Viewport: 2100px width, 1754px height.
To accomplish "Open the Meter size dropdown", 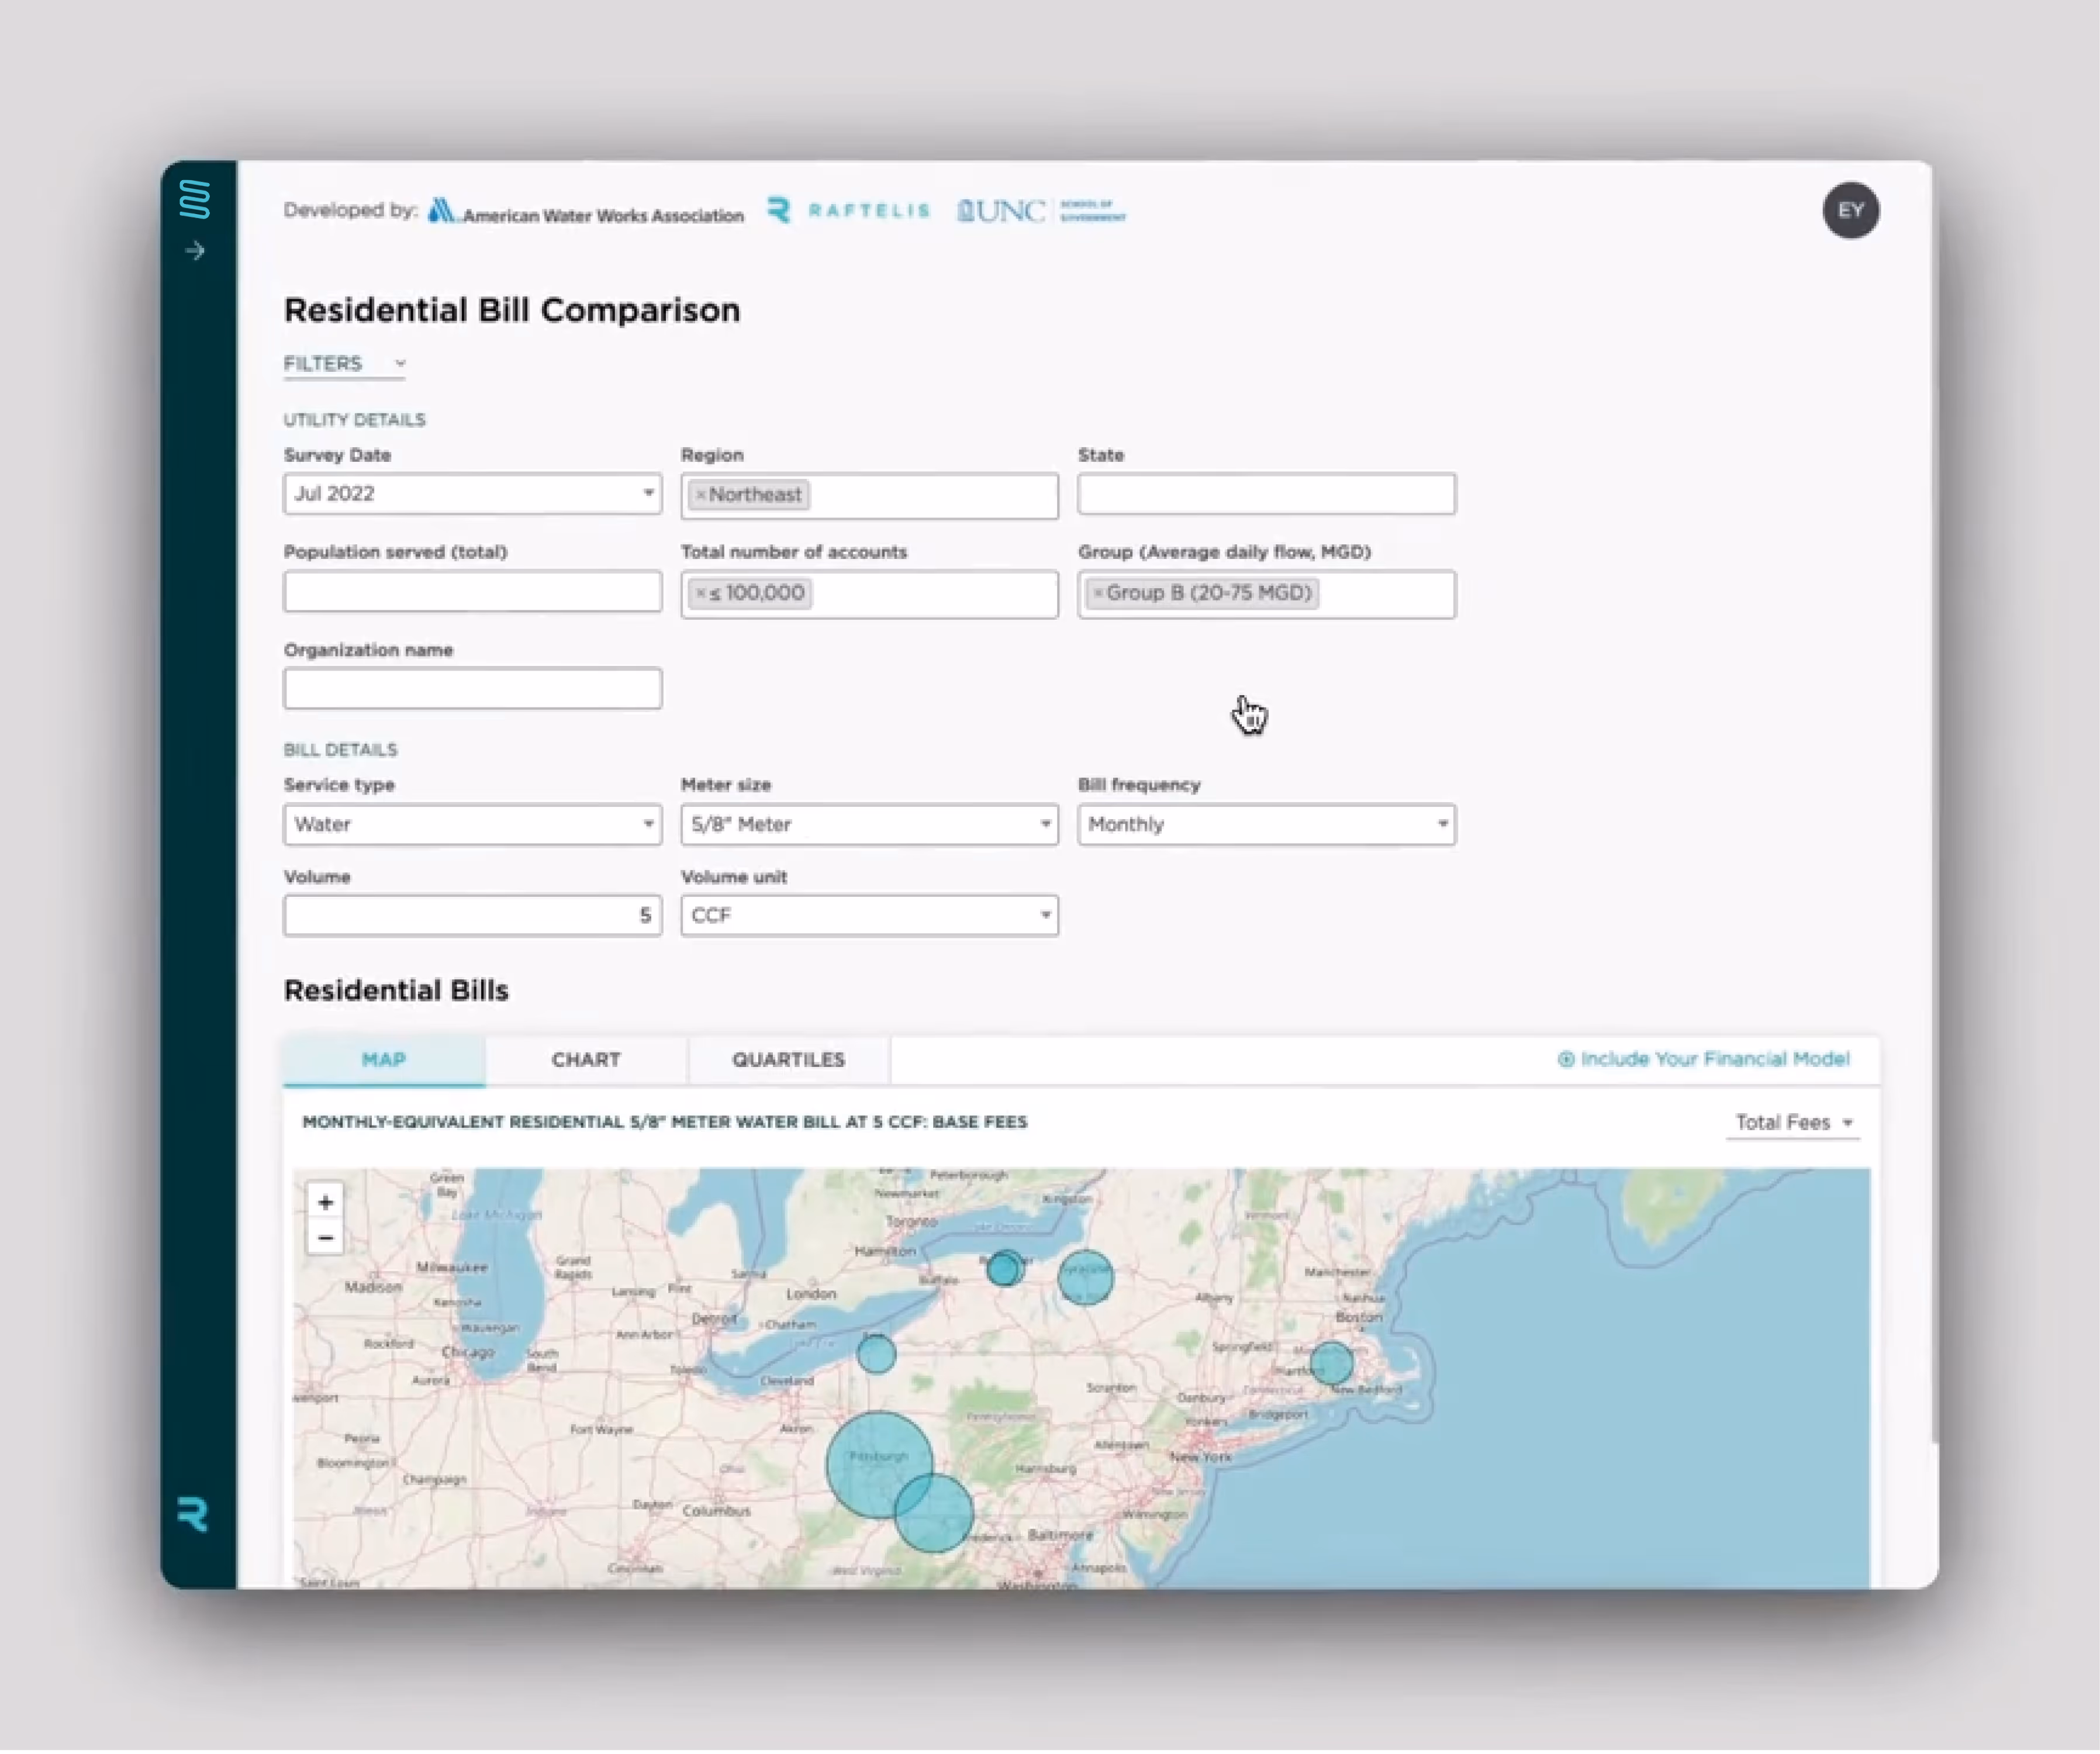I will click(869, 825).
